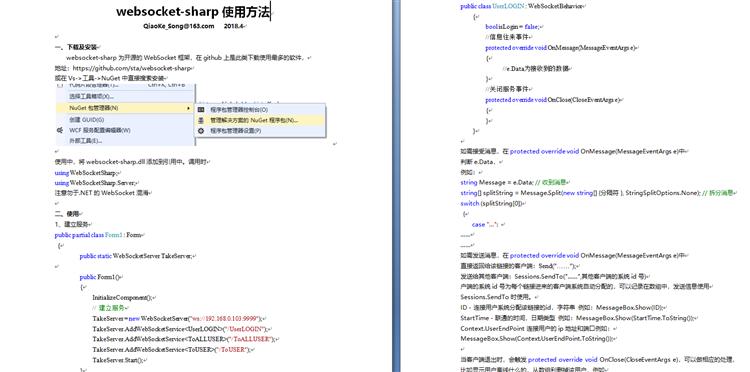Choose the 创建 GUID(G) menu entry

point(125,120)
